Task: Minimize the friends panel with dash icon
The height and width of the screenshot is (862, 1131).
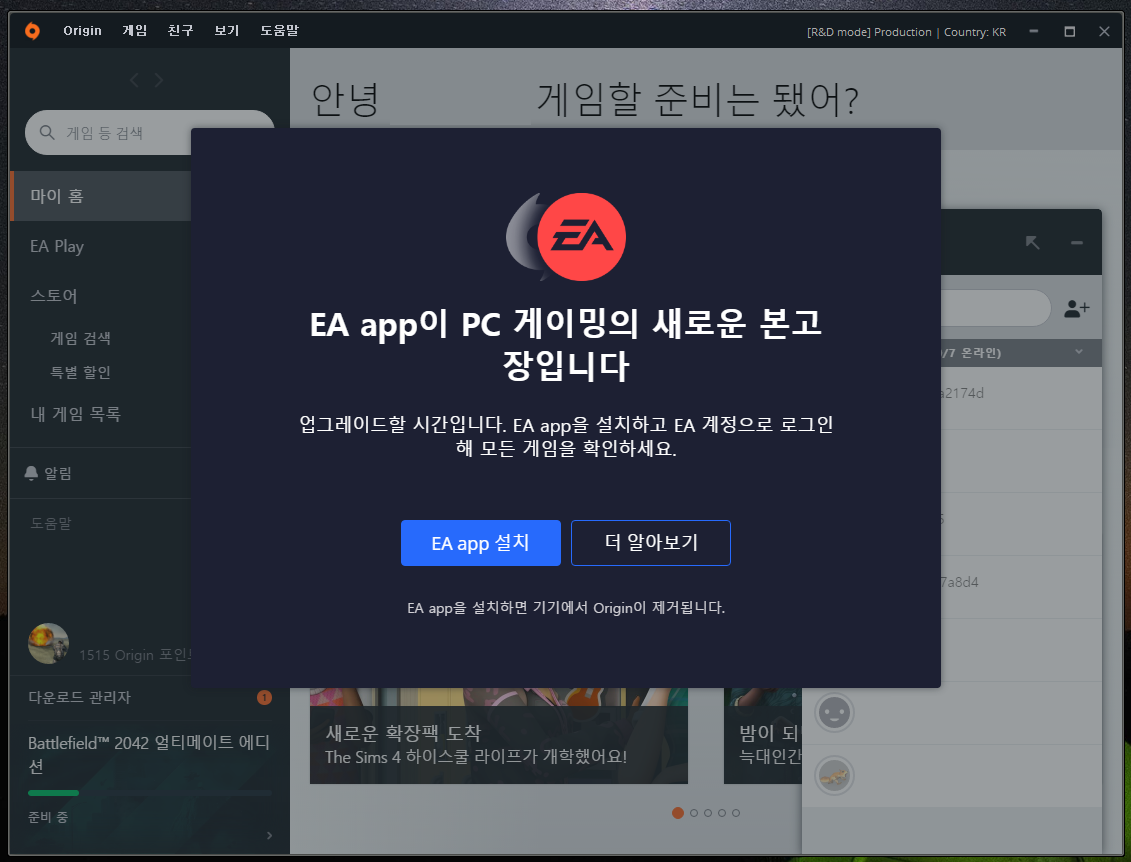Action: click(1076, 242)
